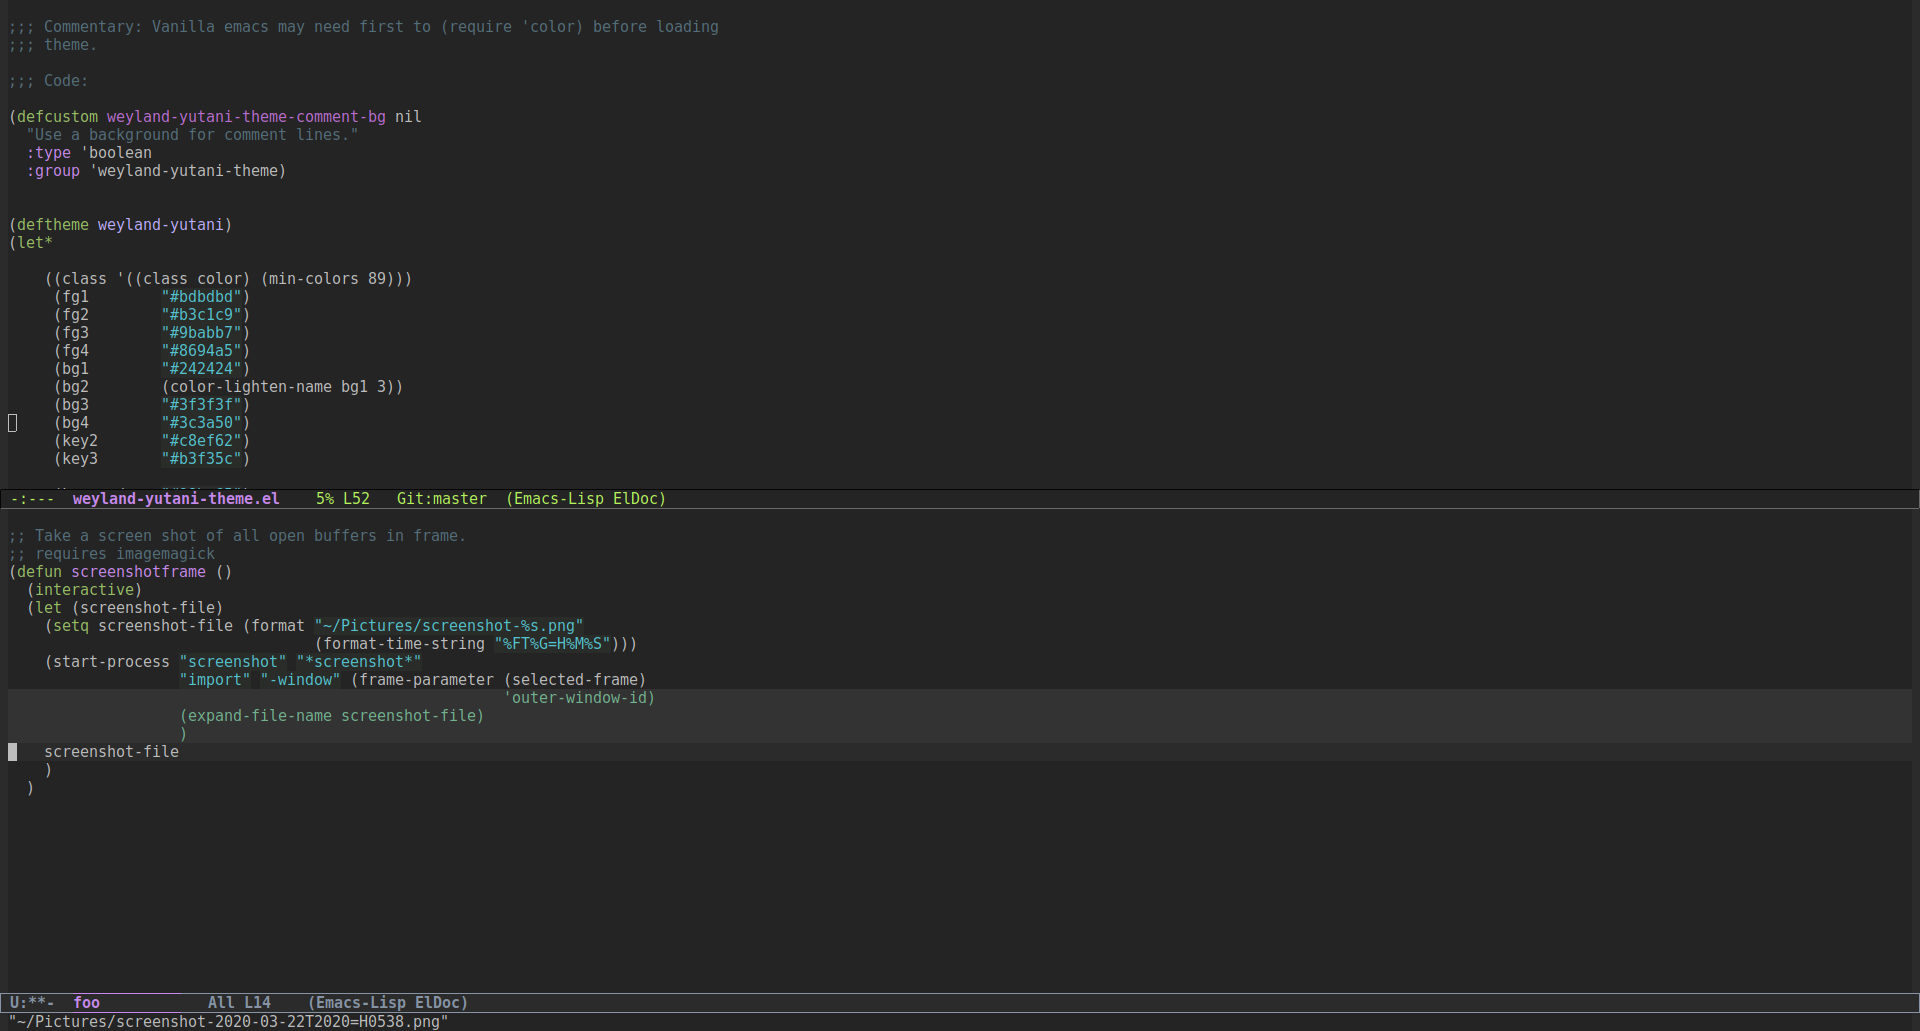Click the U:**- status in foo mode line

(32, 1002)
